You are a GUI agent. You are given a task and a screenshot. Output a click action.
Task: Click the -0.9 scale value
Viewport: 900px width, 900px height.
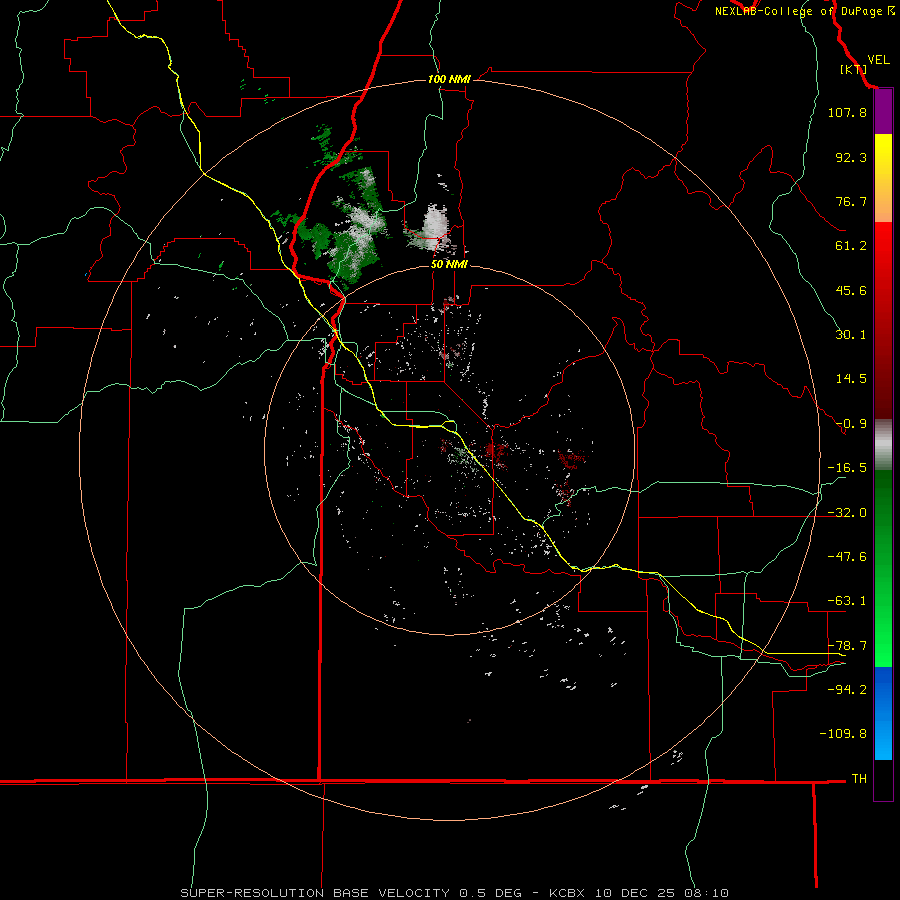point(851,424)
